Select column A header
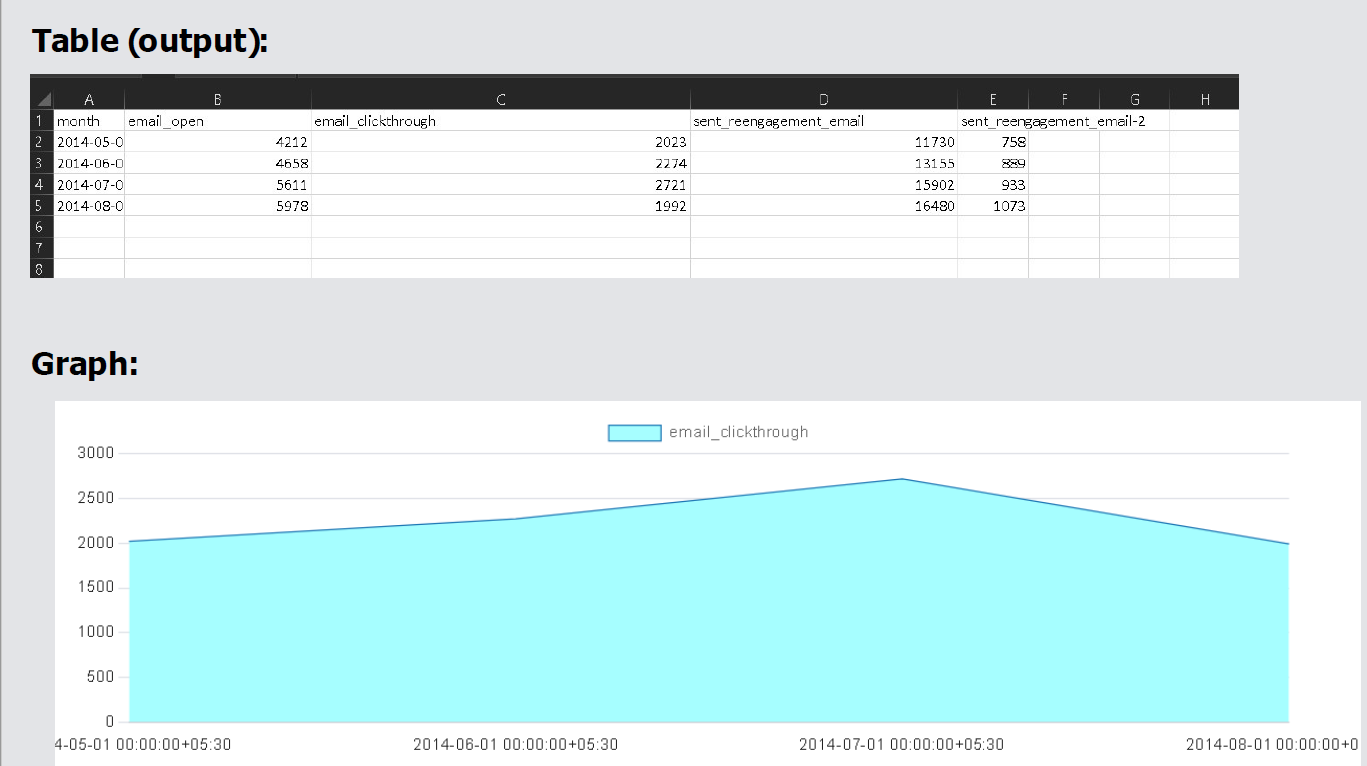 click(x=89, y=99)
